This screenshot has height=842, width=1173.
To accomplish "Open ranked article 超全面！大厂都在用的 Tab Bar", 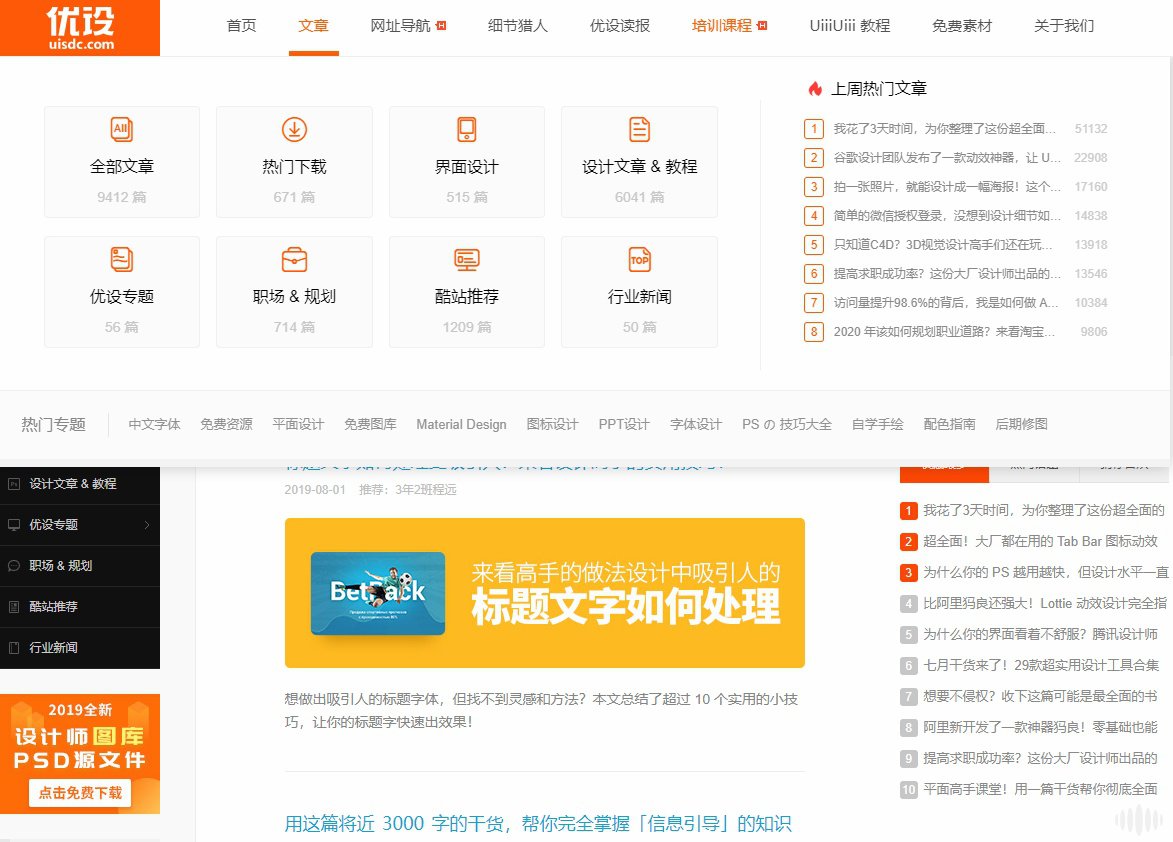I will pyautogui.click(x=1040, y=541).
